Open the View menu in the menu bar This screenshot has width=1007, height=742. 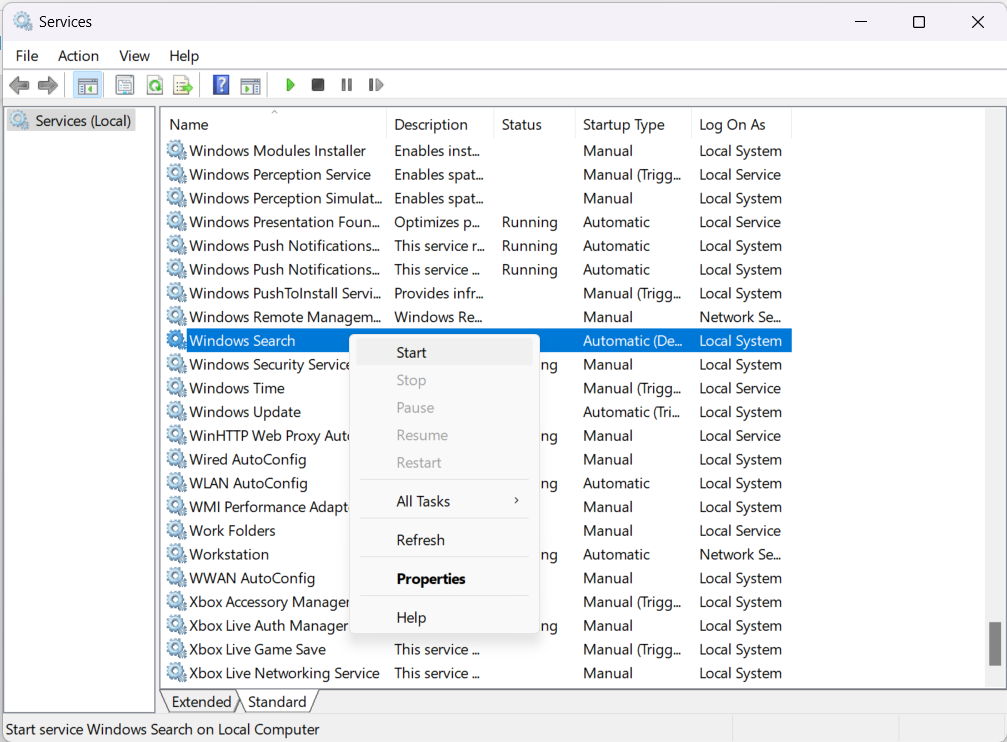coord(134,56)
